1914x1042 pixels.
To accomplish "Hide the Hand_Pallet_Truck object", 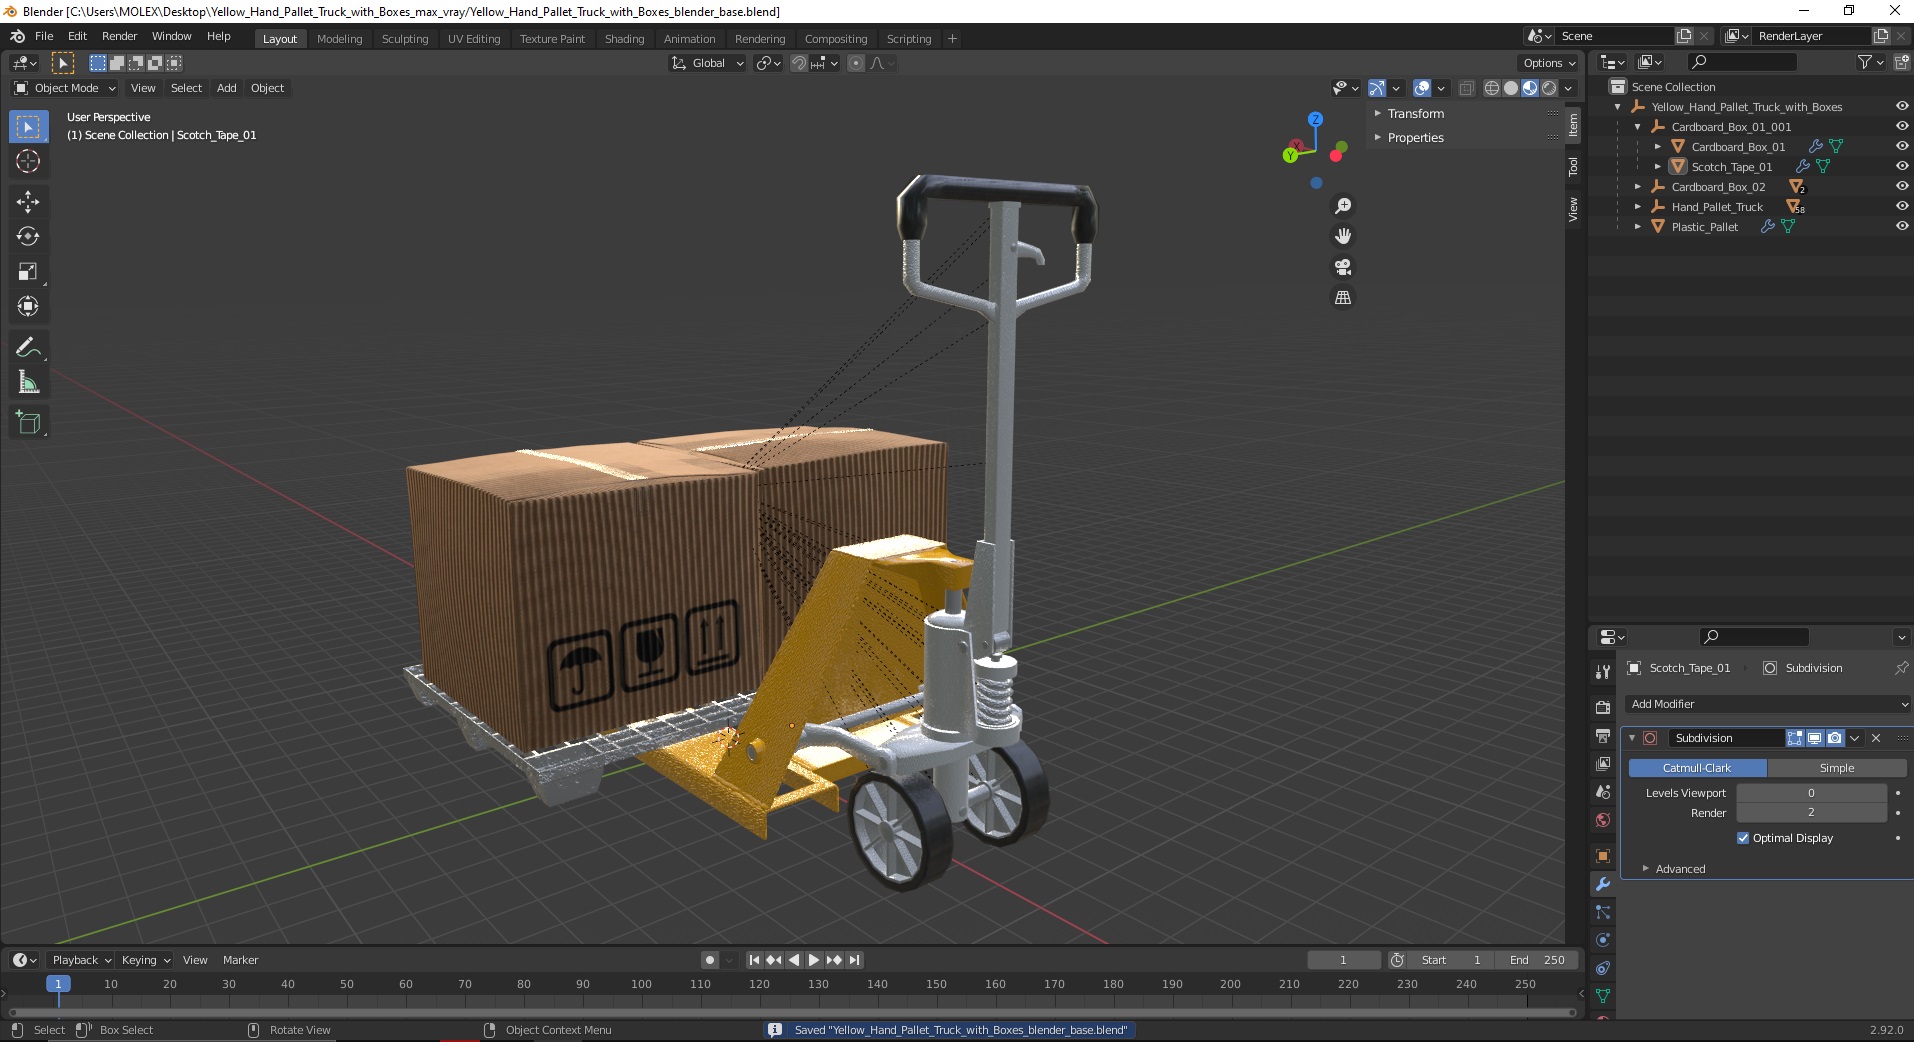I will (1901, 206).
